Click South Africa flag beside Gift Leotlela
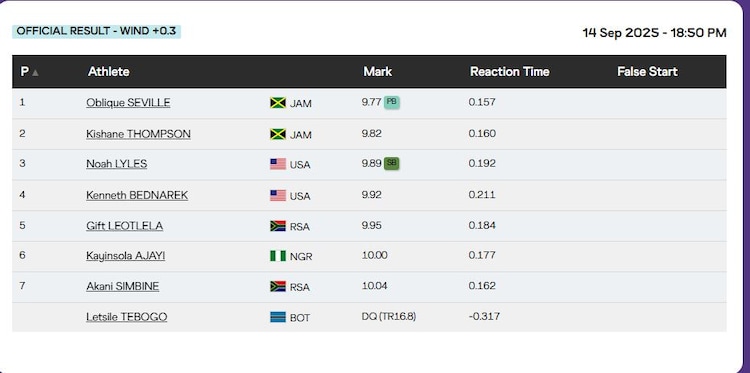Screen dimensions: 750x373 pyautogui.click(x=278, y=226)
